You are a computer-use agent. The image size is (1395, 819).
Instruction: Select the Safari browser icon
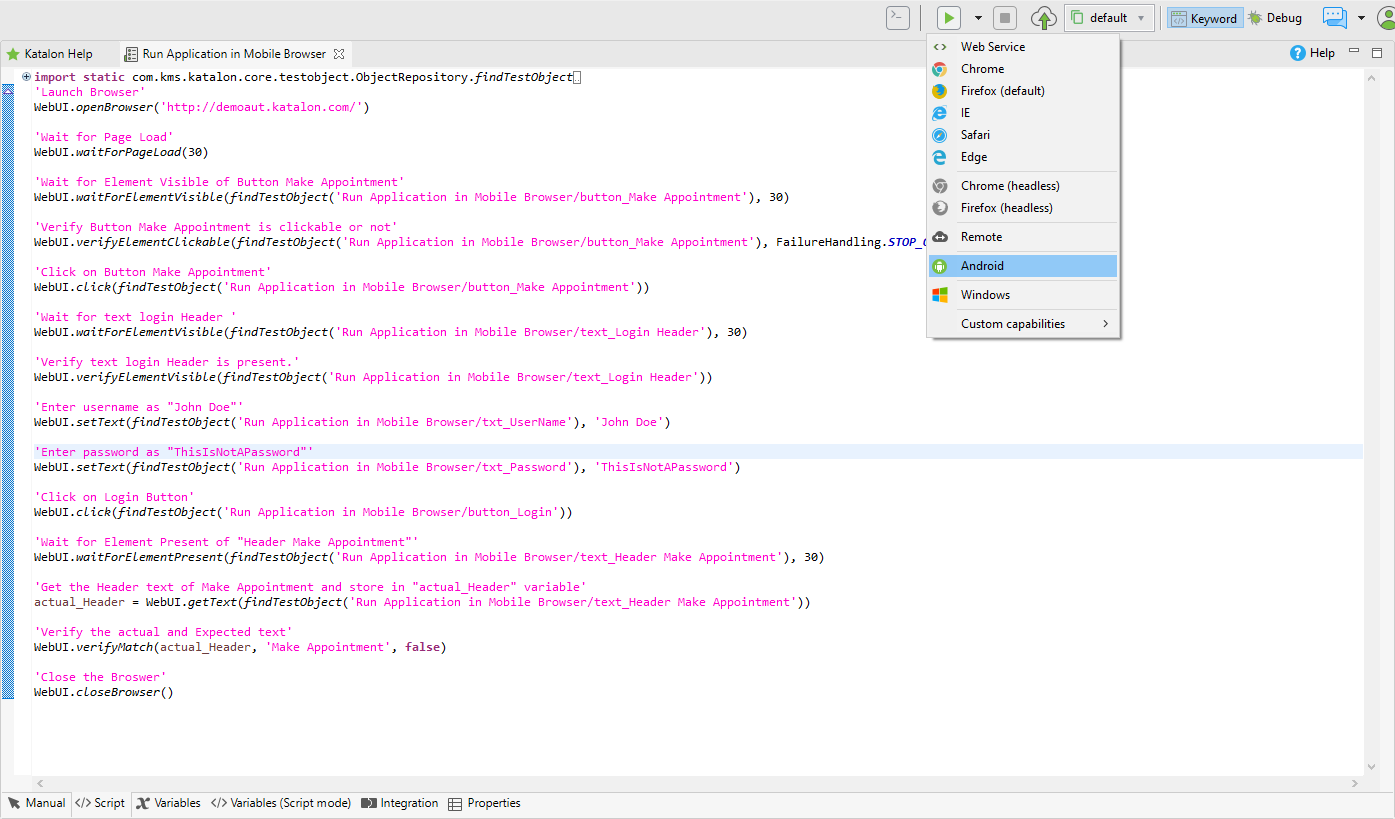(941, 134)
